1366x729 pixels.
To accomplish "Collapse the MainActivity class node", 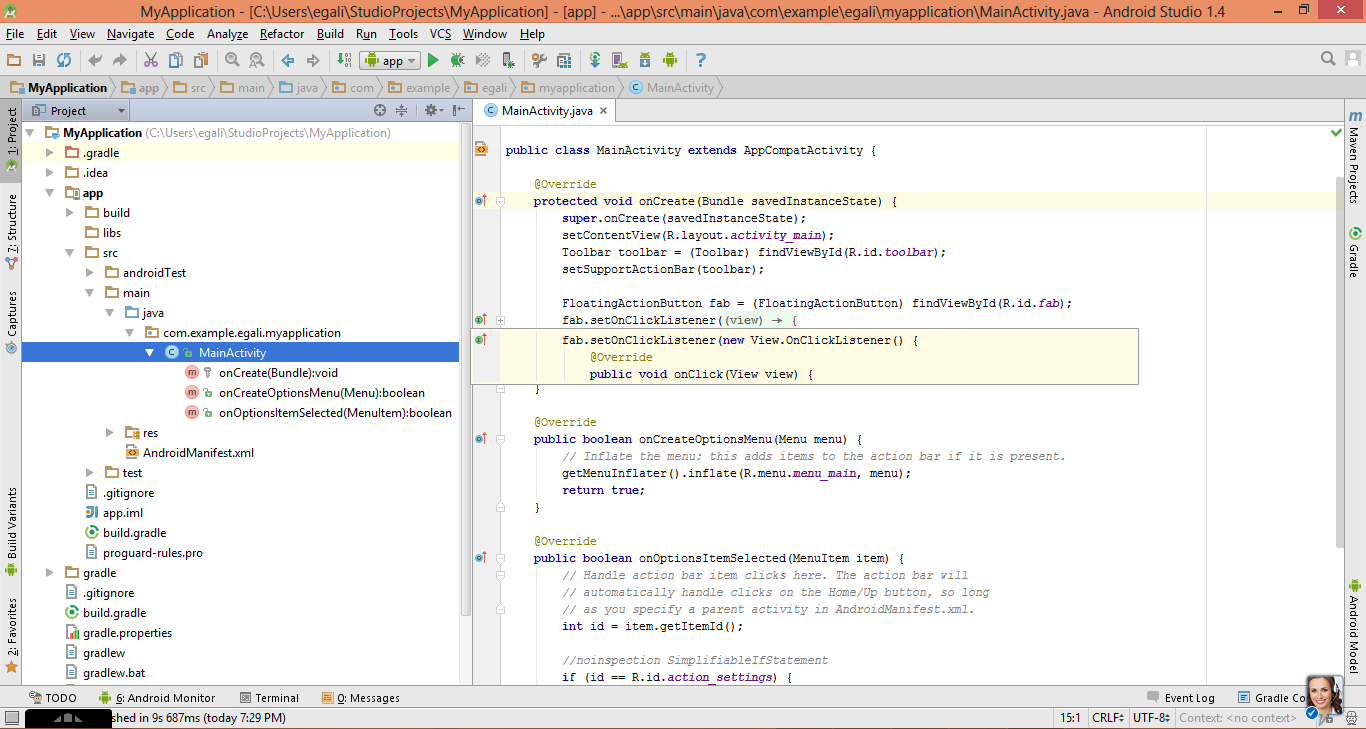I will (150, 352).
